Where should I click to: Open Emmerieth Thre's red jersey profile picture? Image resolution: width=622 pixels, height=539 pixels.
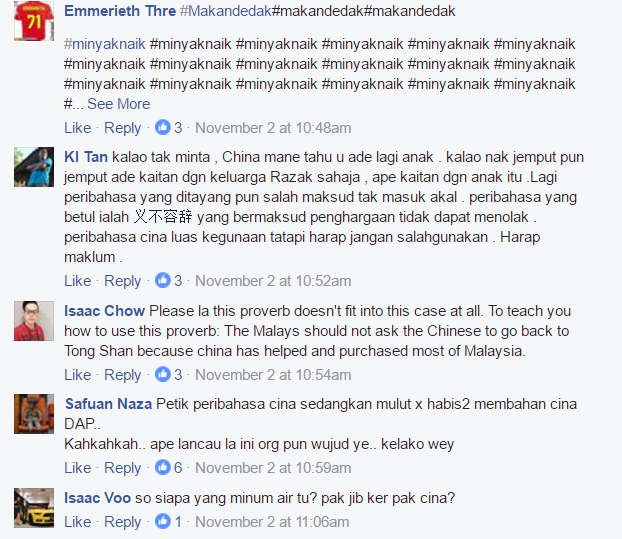[x=34, y=21]
